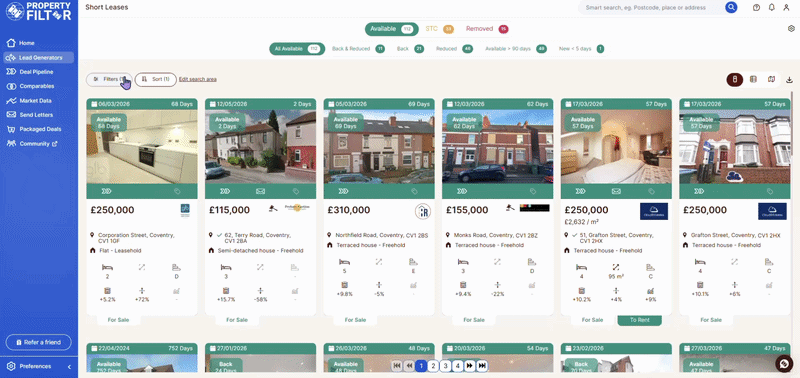Click the tag icon on £310,000 card
The height and width of the screenshot is (378, 800).
click(x=414, y=191)
